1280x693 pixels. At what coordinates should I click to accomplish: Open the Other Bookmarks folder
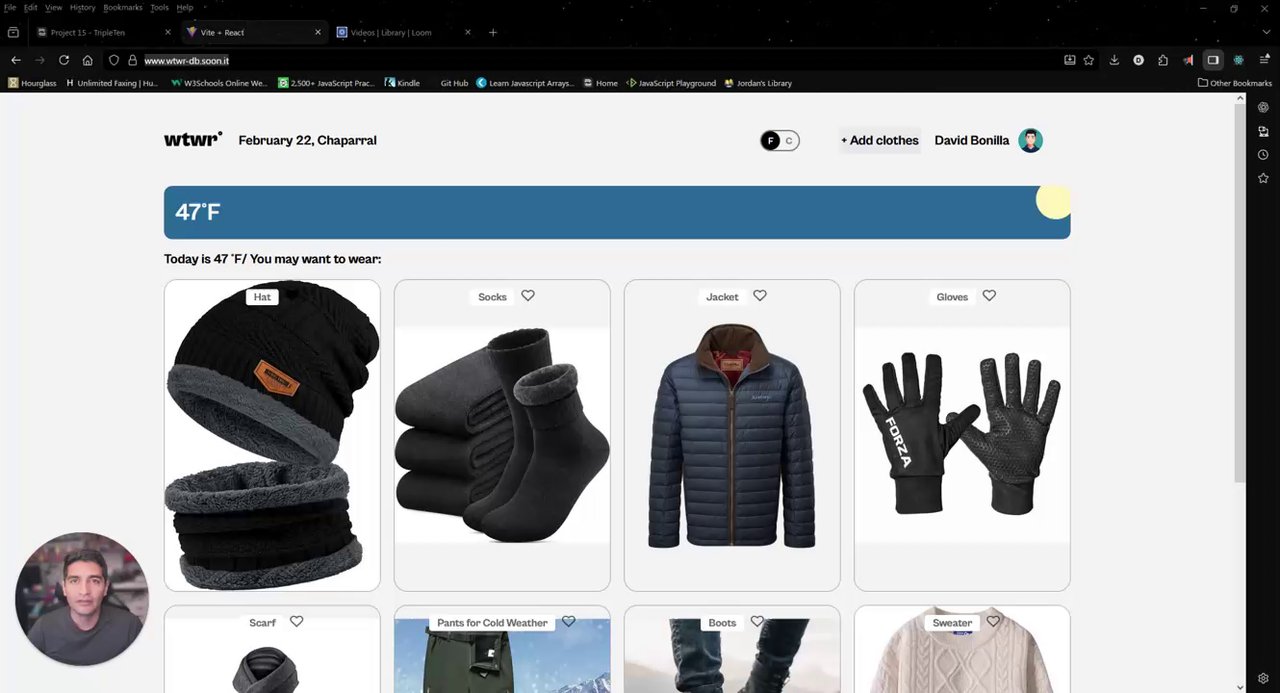pos(1235,83)
